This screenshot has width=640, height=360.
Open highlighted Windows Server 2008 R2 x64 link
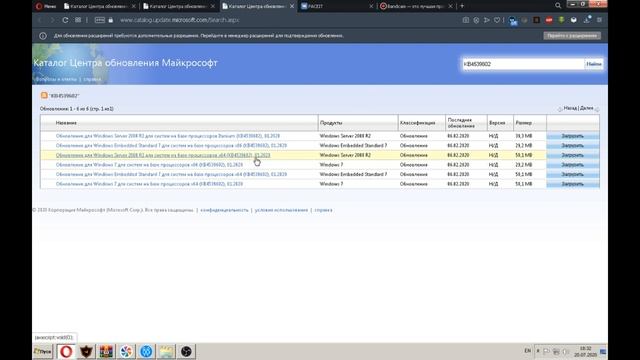coord(163,155)
